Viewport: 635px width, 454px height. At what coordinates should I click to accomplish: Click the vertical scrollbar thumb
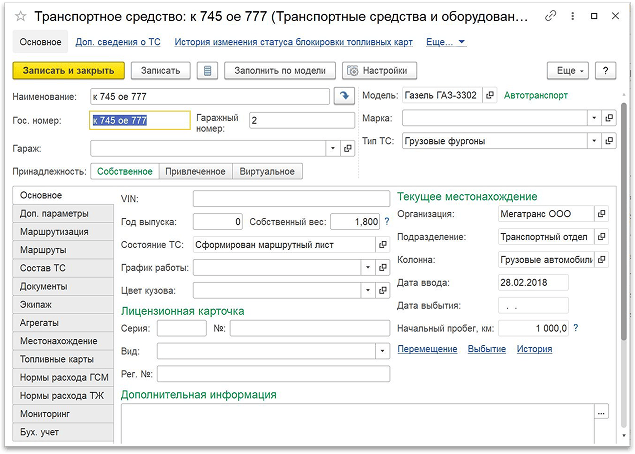click(624, 221)
